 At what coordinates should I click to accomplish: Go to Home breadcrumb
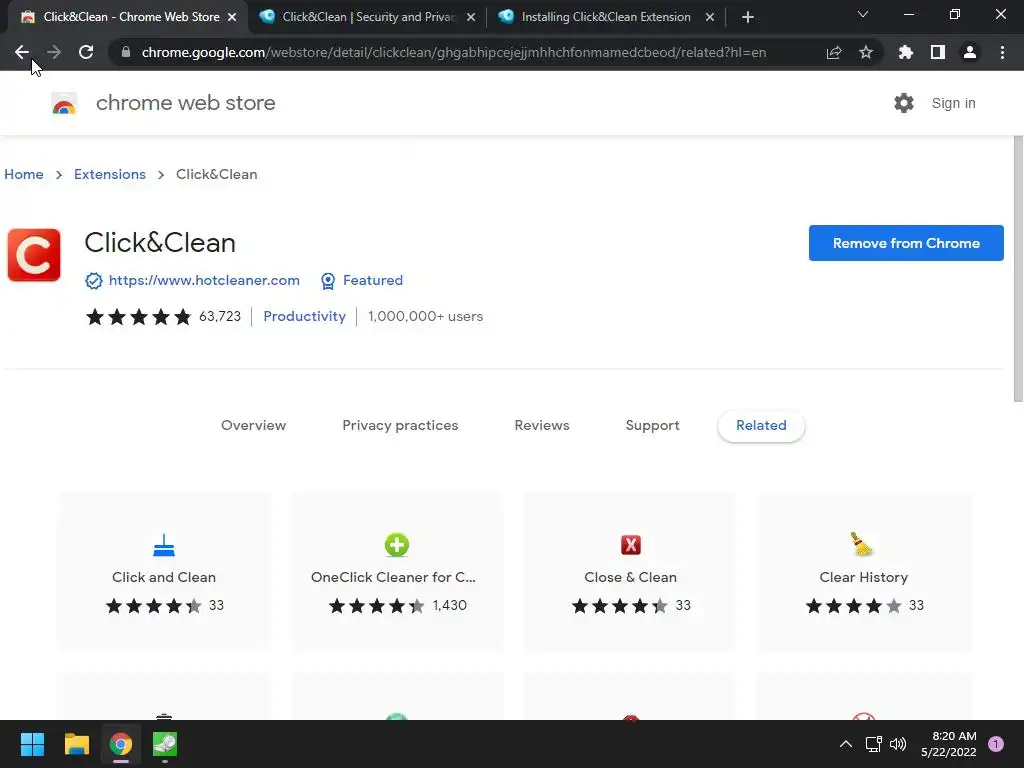coord(24,174)
